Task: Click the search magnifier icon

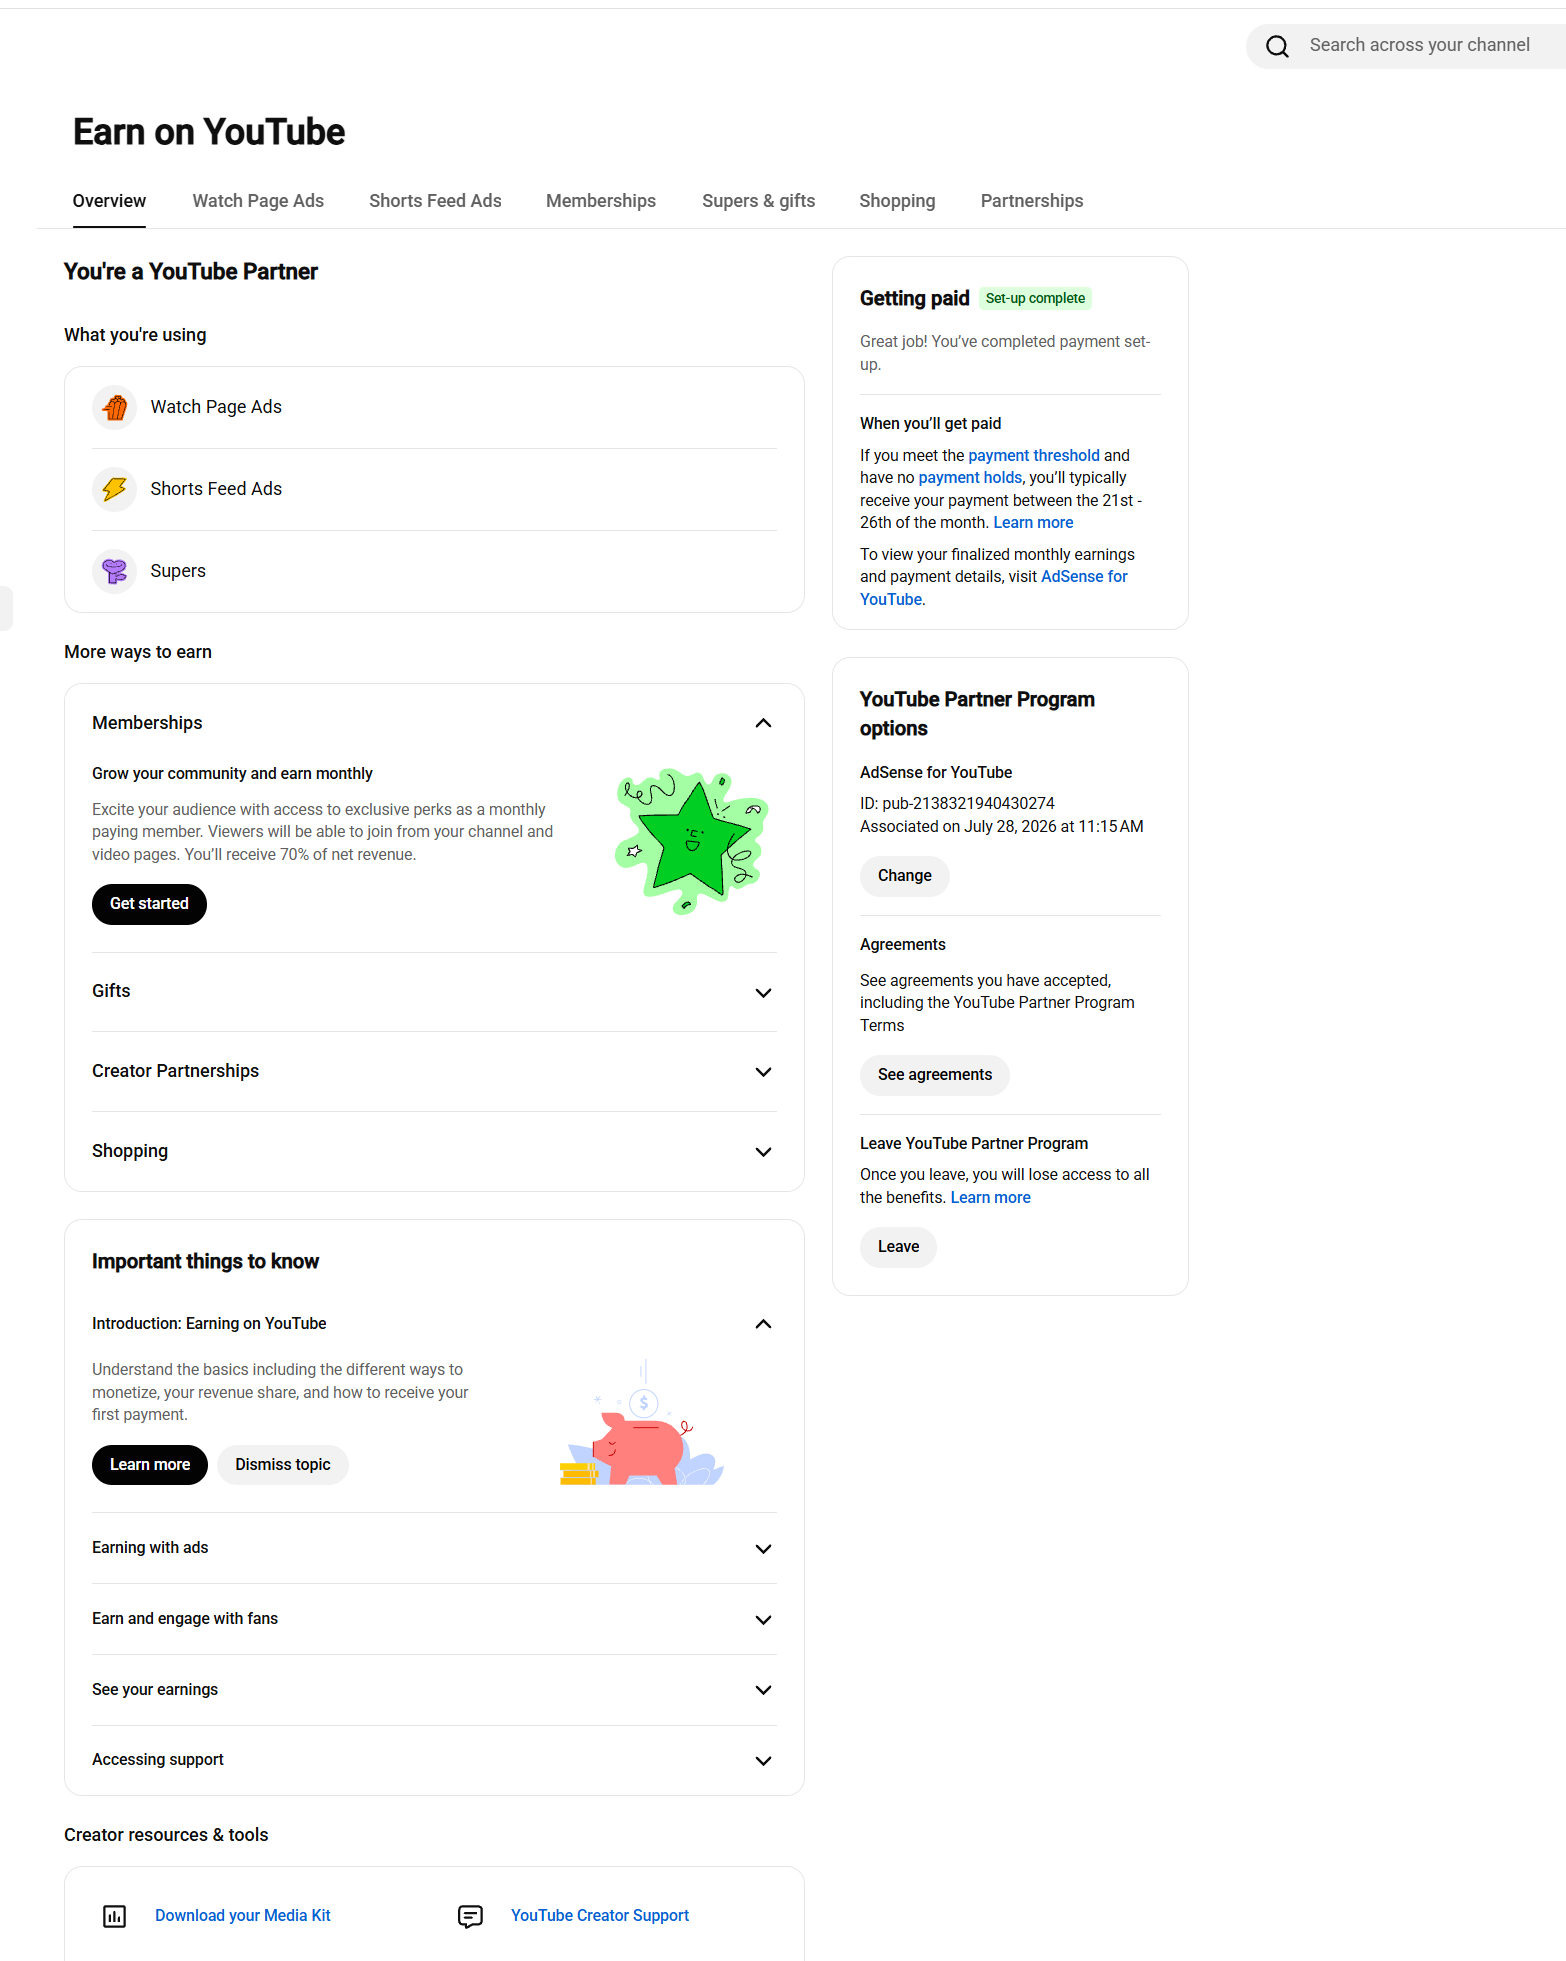Action: coord(1277,46)
